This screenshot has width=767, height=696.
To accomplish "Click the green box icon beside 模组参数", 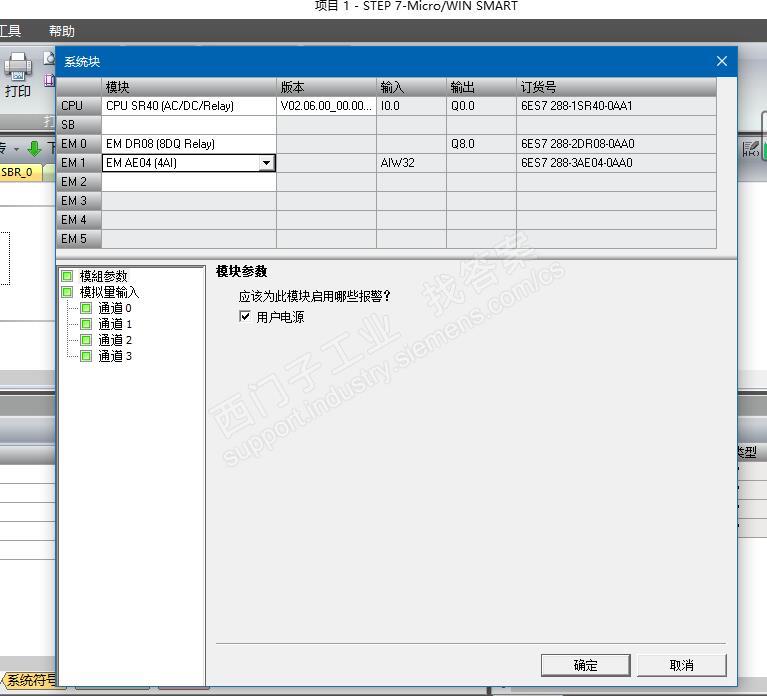I will (x=67, y=276).
